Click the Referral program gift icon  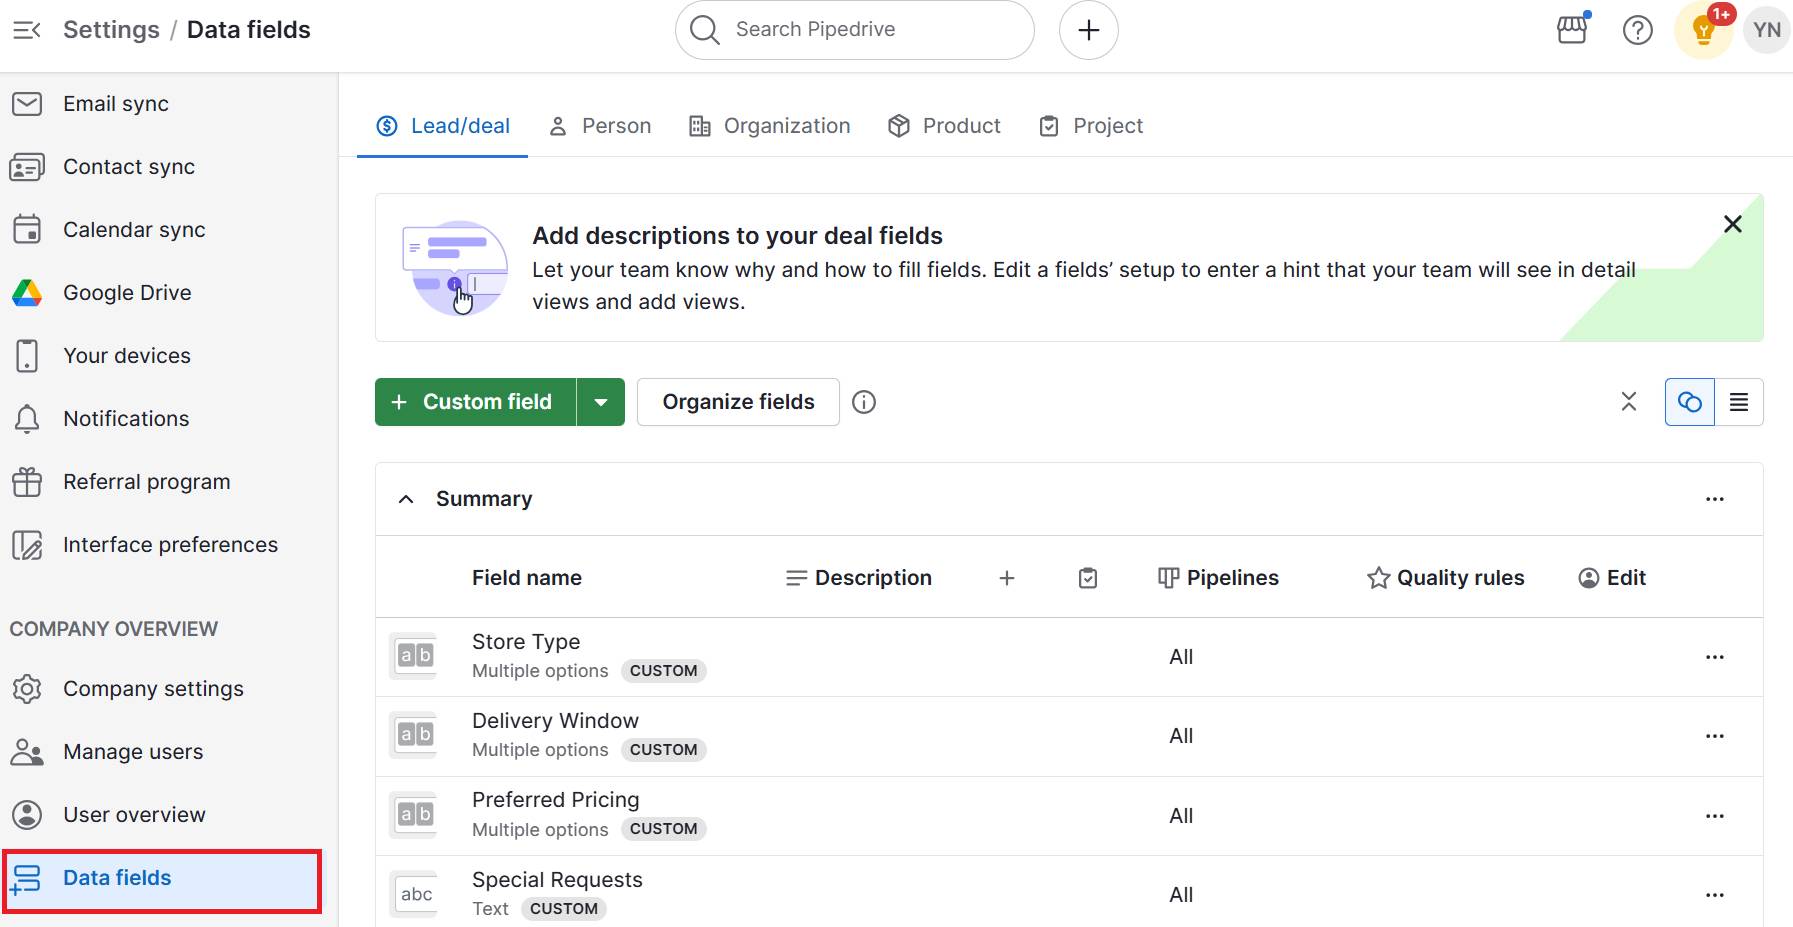[27, 481]
